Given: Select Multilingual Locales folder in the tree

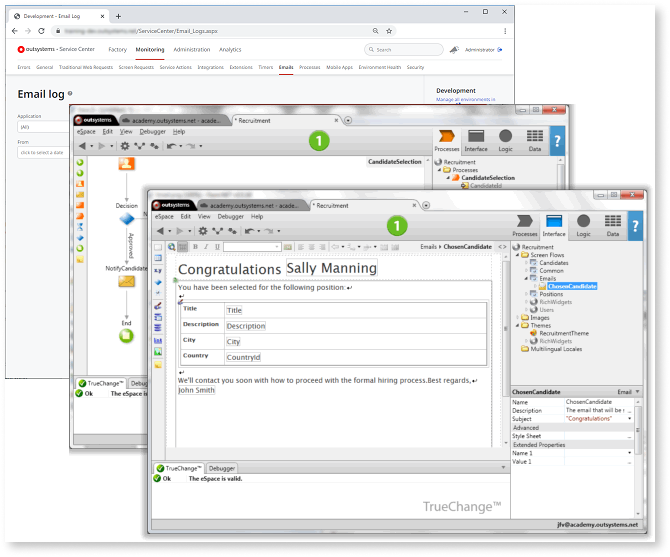Looking at the screenshot, I should click(556, 349).
